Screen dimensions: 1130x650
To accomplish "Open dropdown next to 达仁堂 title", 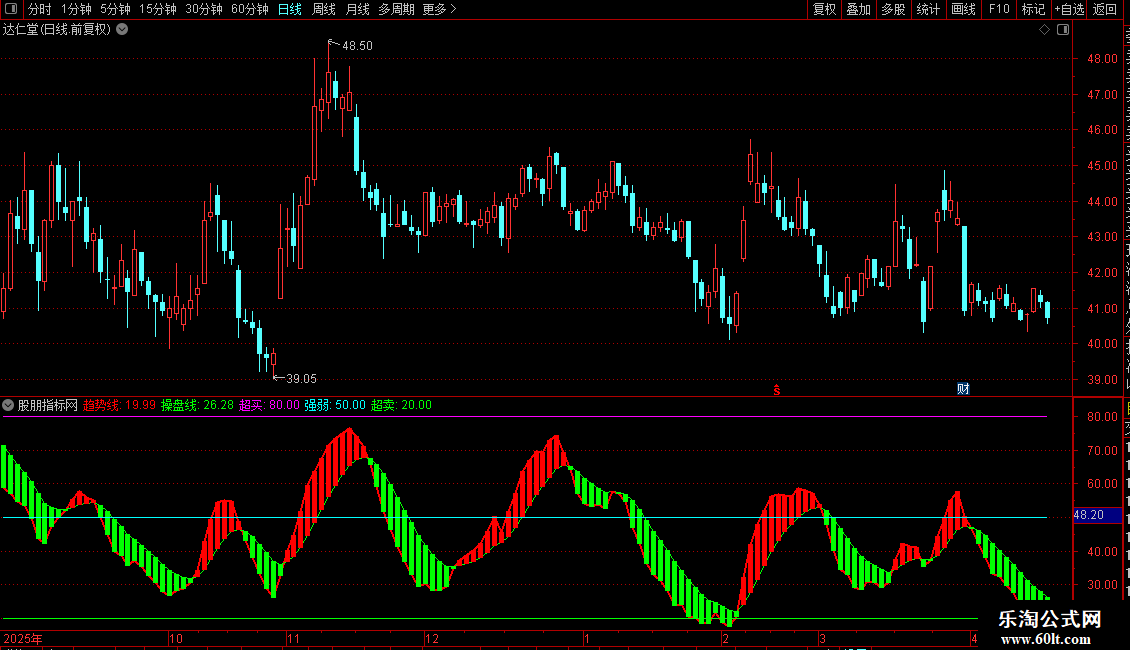I will (x=123, y=30).
